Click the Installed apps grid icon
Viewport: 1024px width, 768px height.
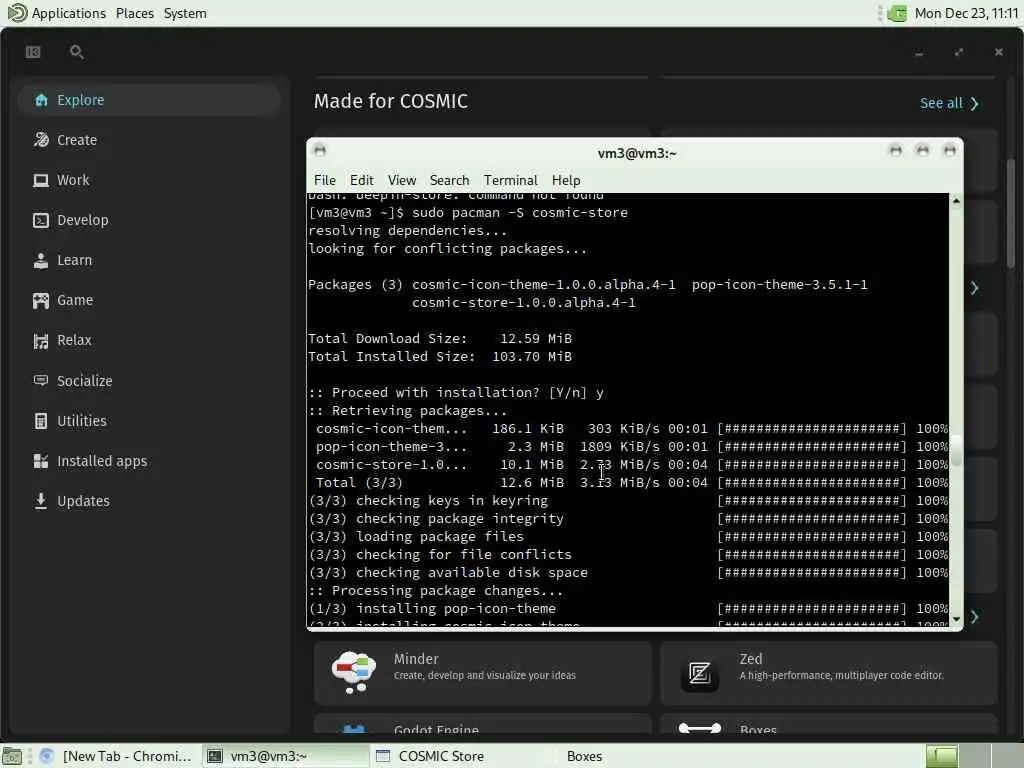(41, 461)
